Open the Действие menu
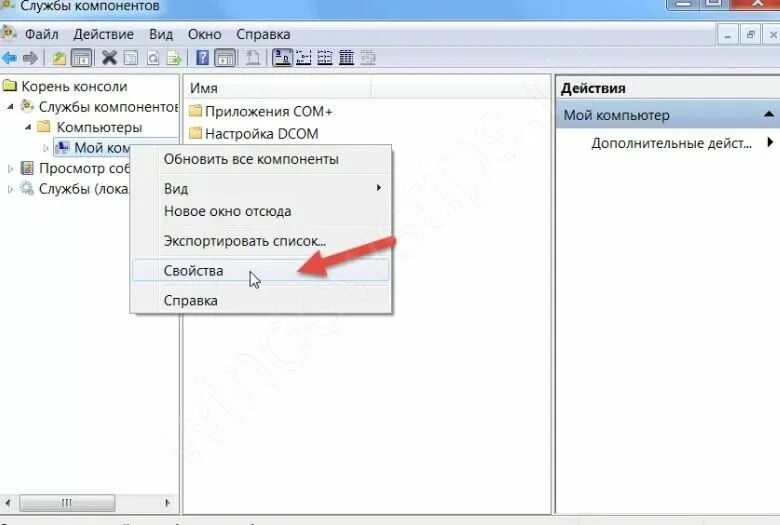 103,34
